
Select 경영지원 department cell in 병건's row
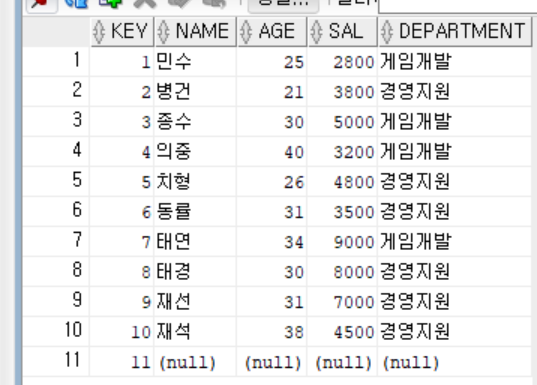click(x=454, y=92)
